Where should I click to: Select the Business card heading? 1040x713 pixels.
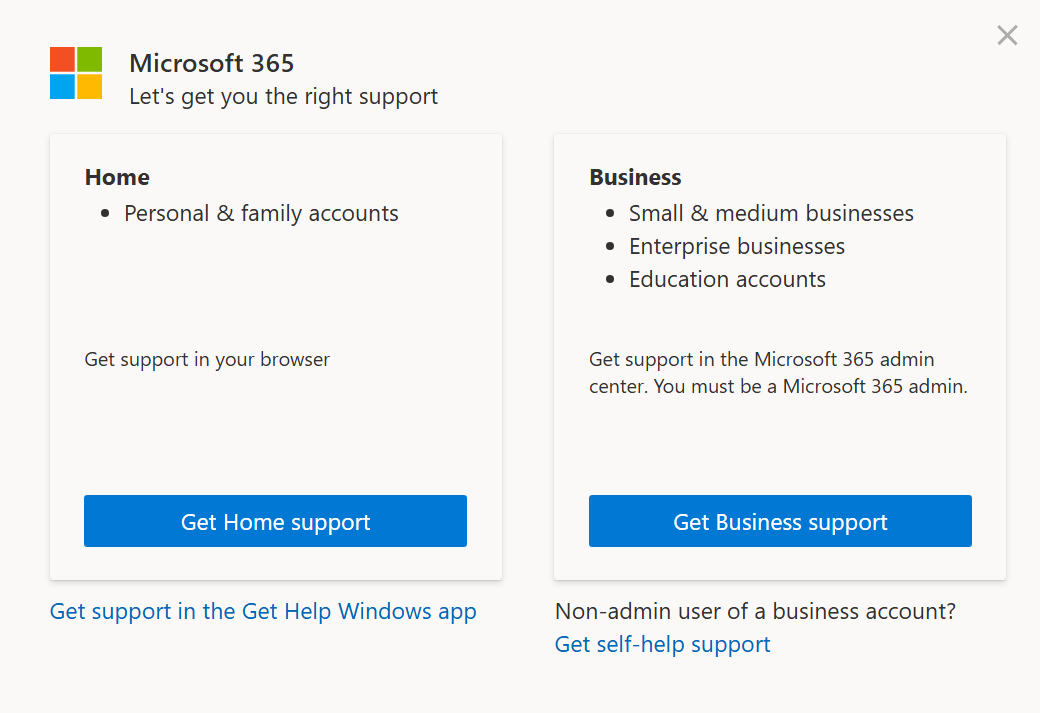pyautogui.click(x=635, y=177)
